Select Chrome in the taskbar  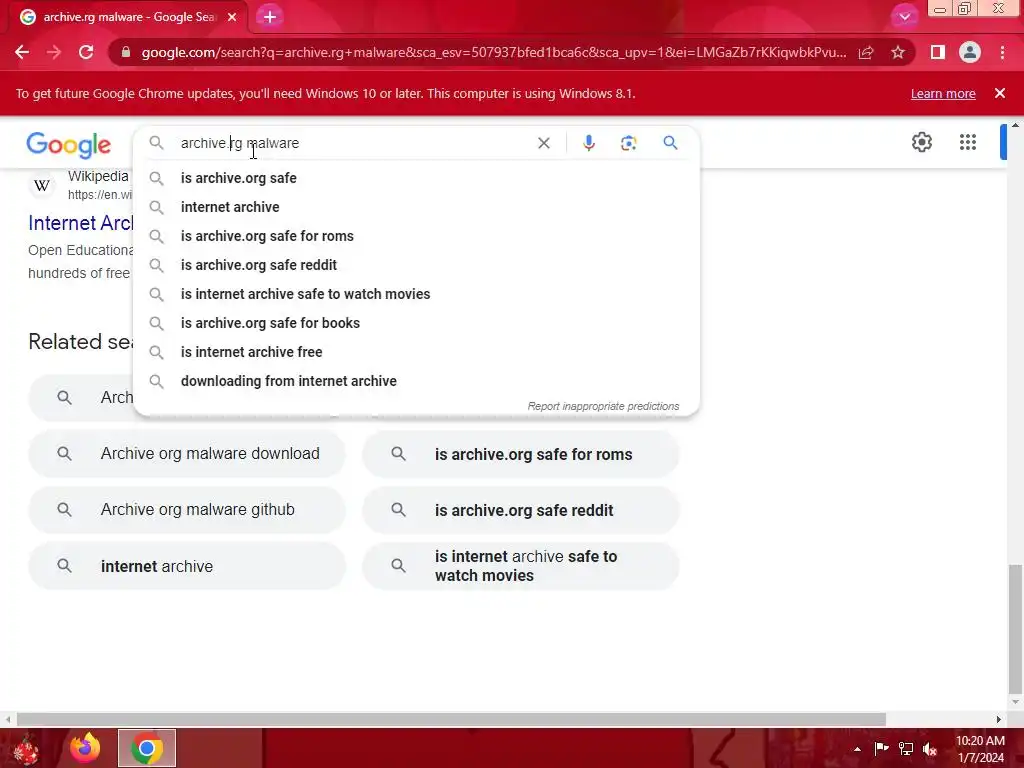pyautogui.click(x=147, y=748)
